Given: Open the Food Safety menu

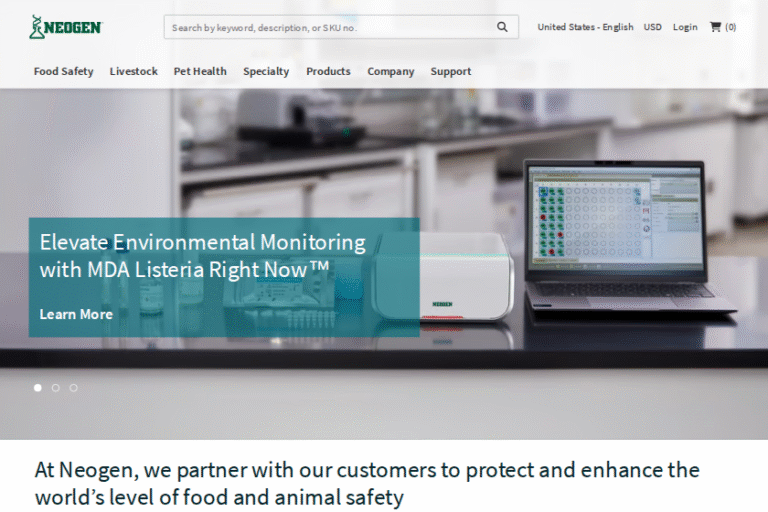Looking at the screenshot, I should point(63,71).
